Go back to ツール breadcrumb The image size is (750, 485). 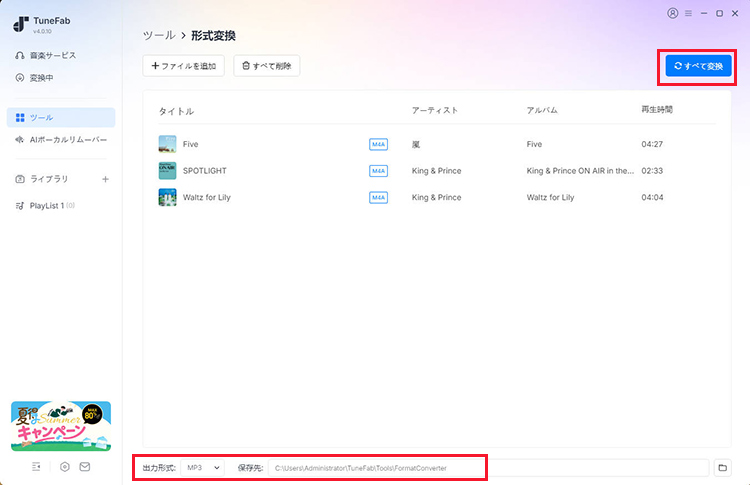pyautogui.click(x=159, y=35)
